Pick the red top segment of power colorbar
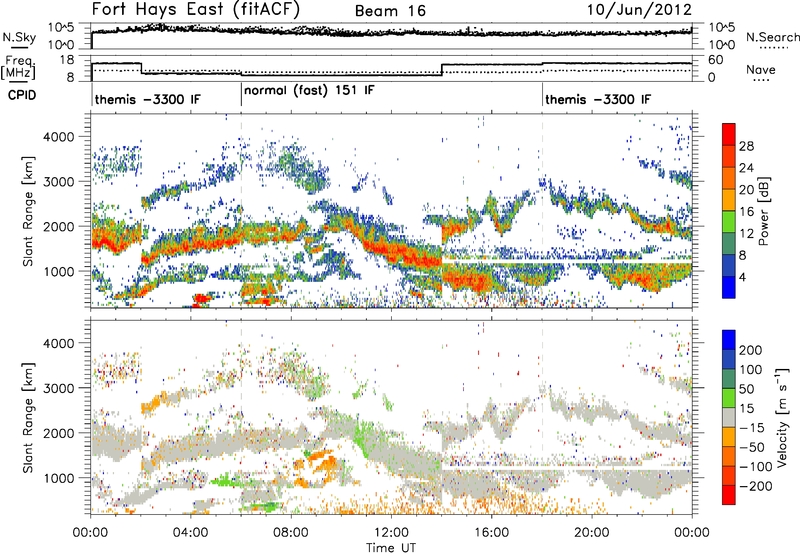This screenshot has height=554, width=800. pyautogui.click(x=729, y=134)
